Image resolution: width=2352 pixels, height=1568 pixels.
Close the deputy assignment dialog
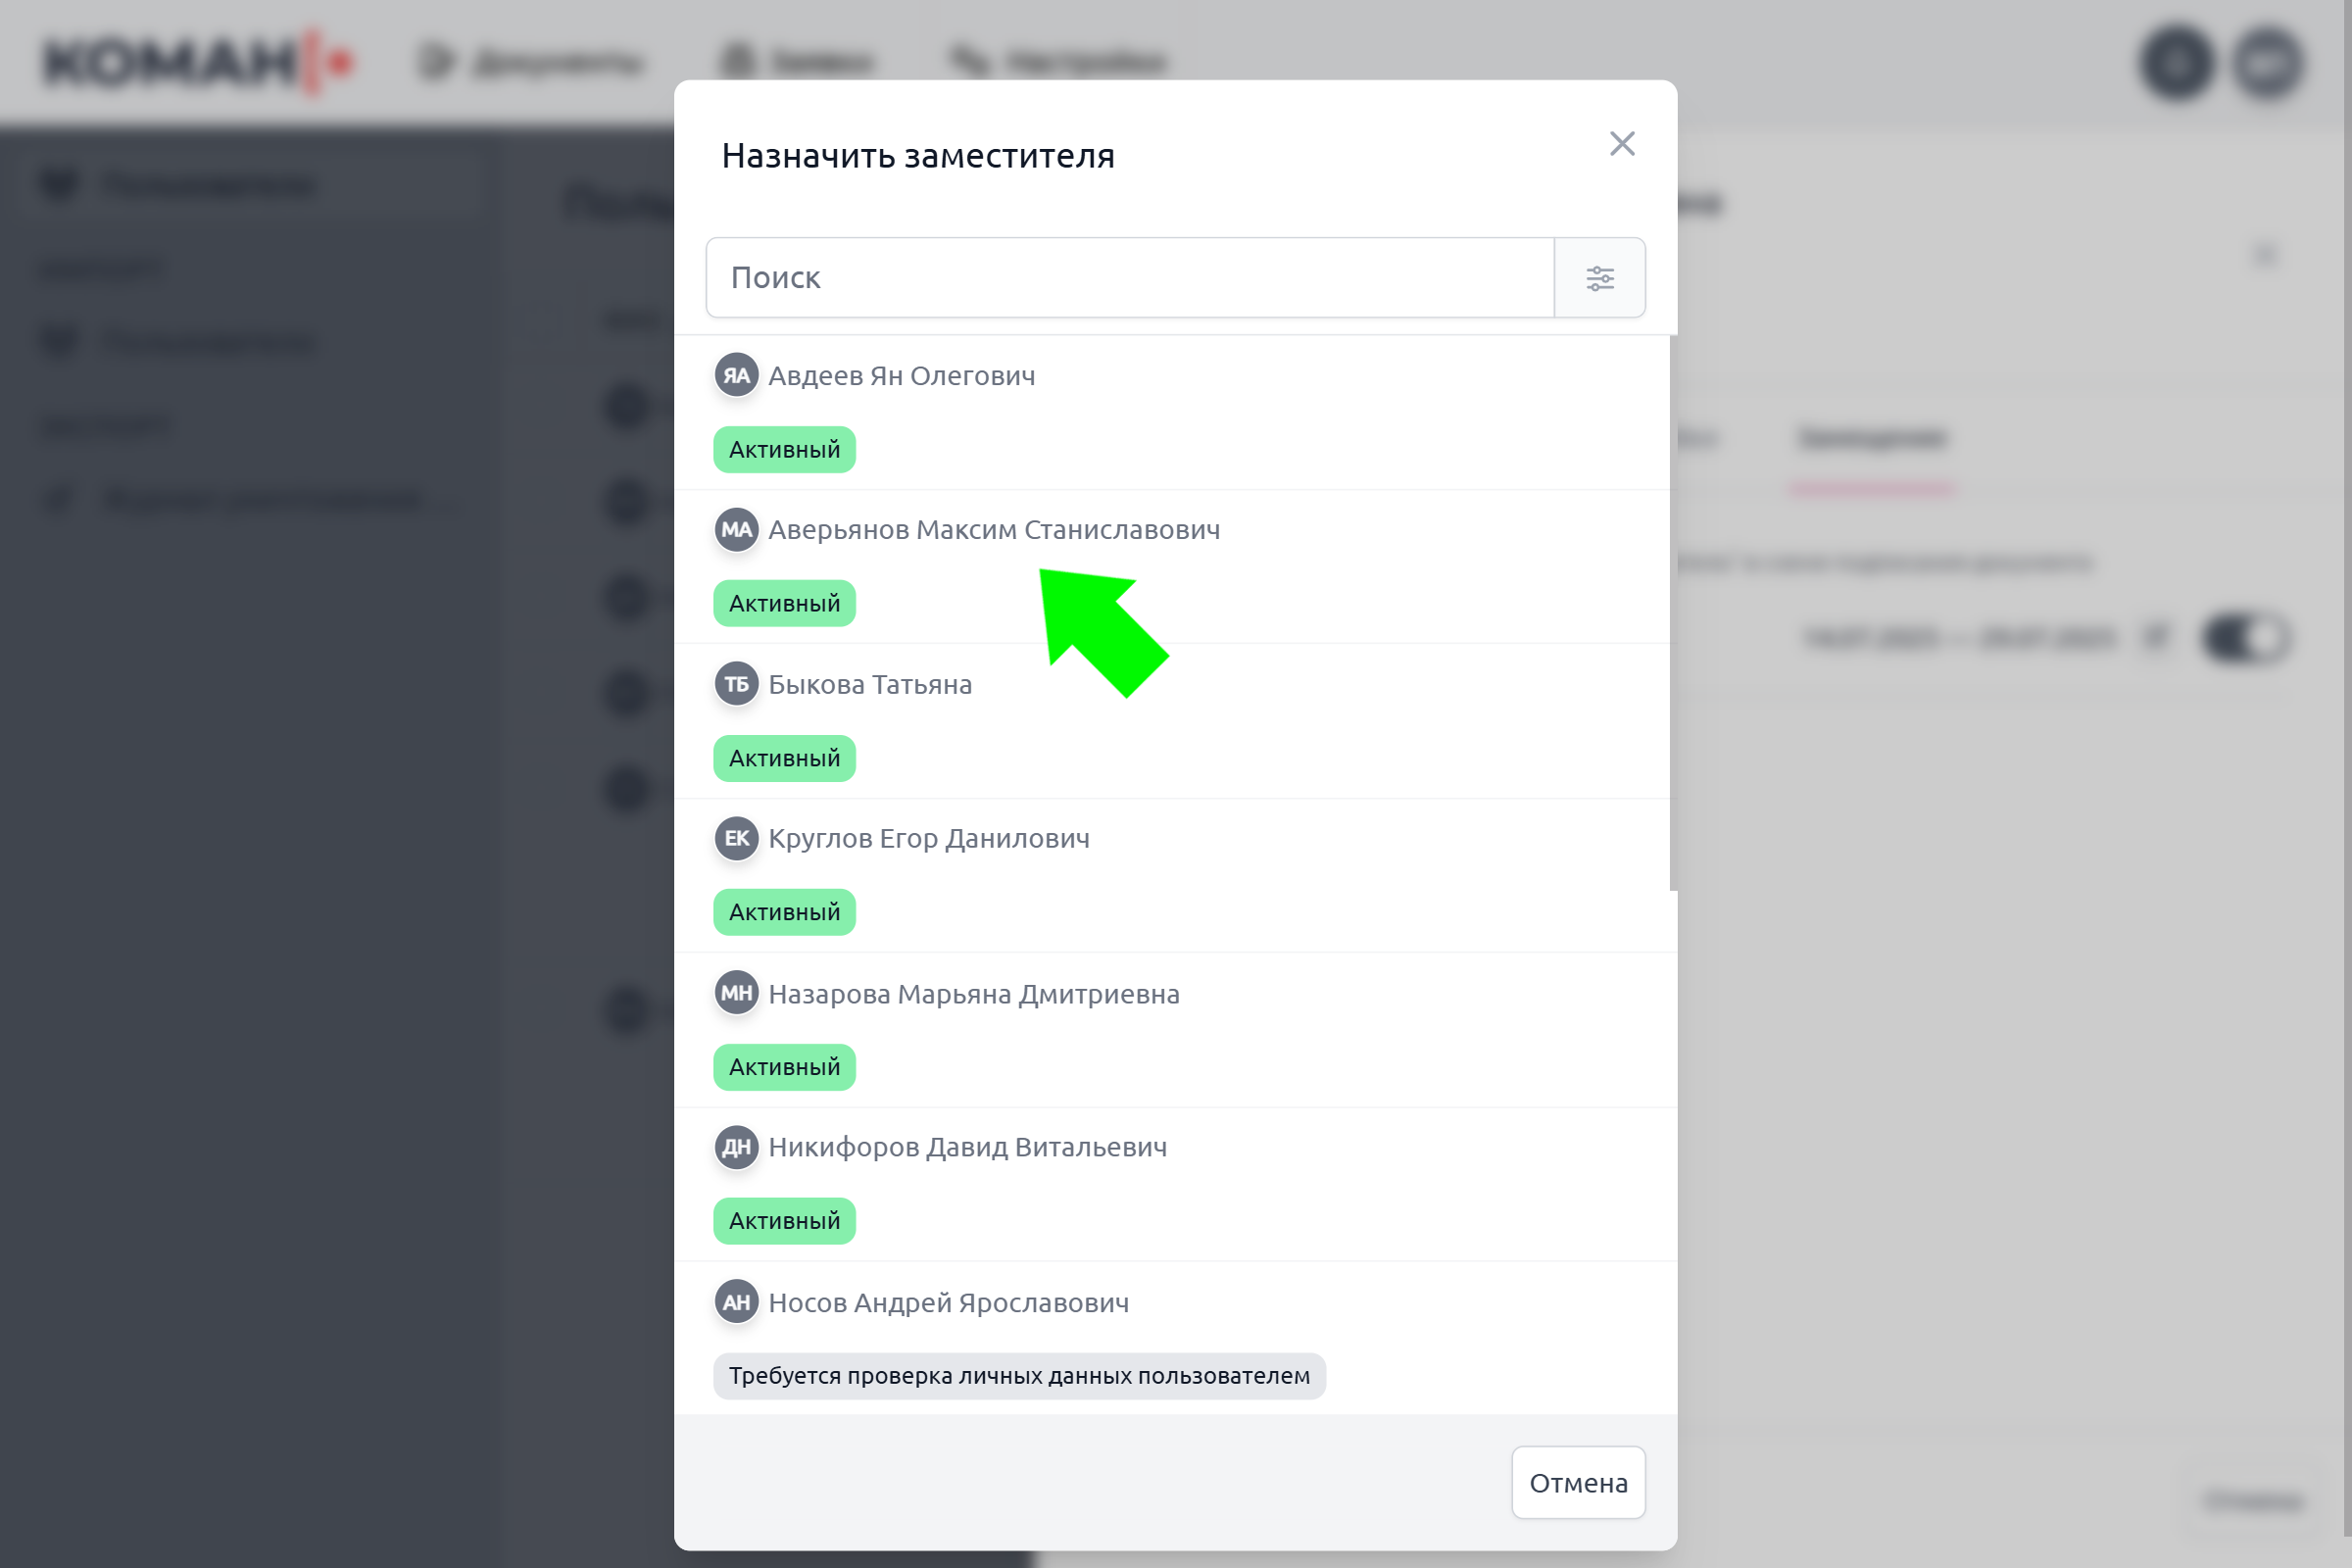[1622, 144]
